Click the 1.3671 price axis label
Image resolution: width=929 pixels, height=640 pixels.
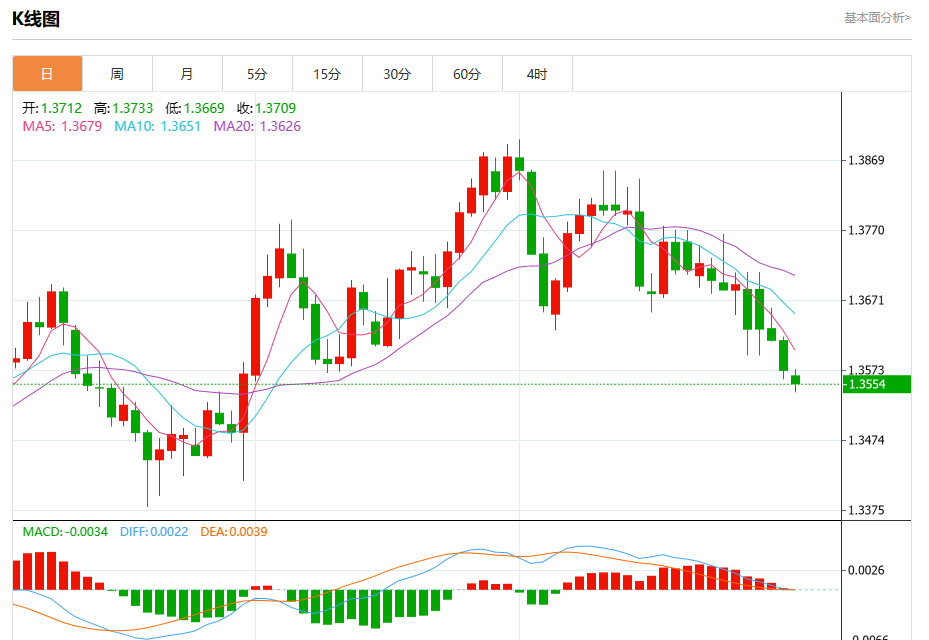point(866,300)
